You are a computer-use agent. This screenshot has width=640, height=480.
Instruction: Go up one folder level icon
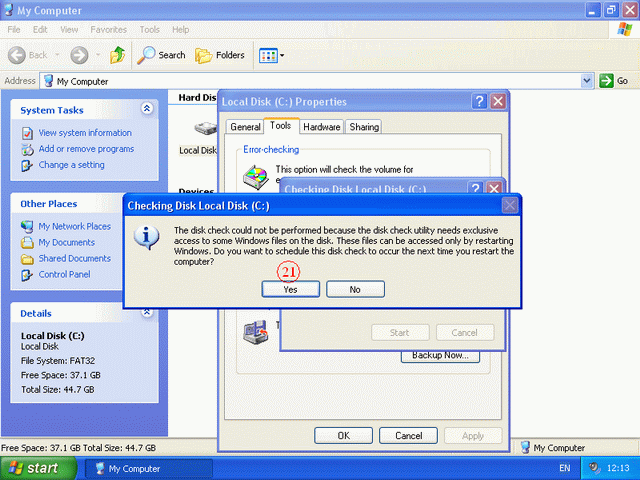[118, 55]
